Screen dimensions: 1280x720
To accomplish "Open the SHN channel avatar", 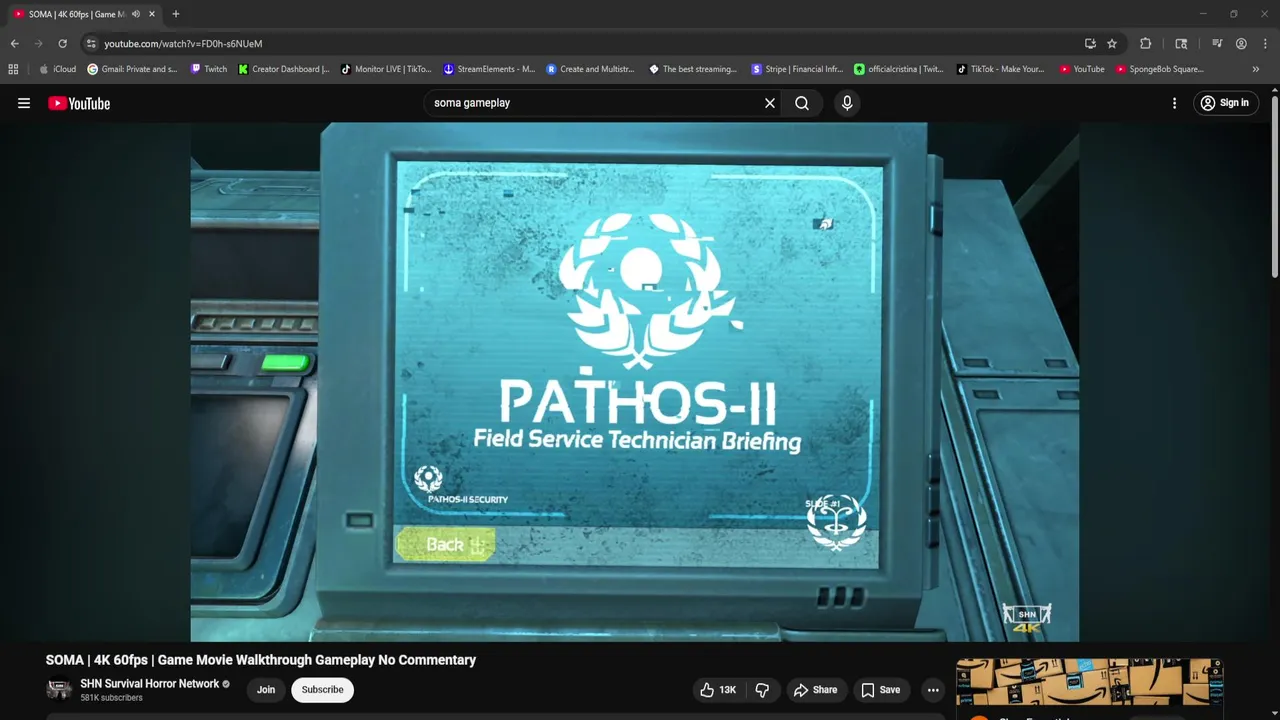I will click(59, 690).
